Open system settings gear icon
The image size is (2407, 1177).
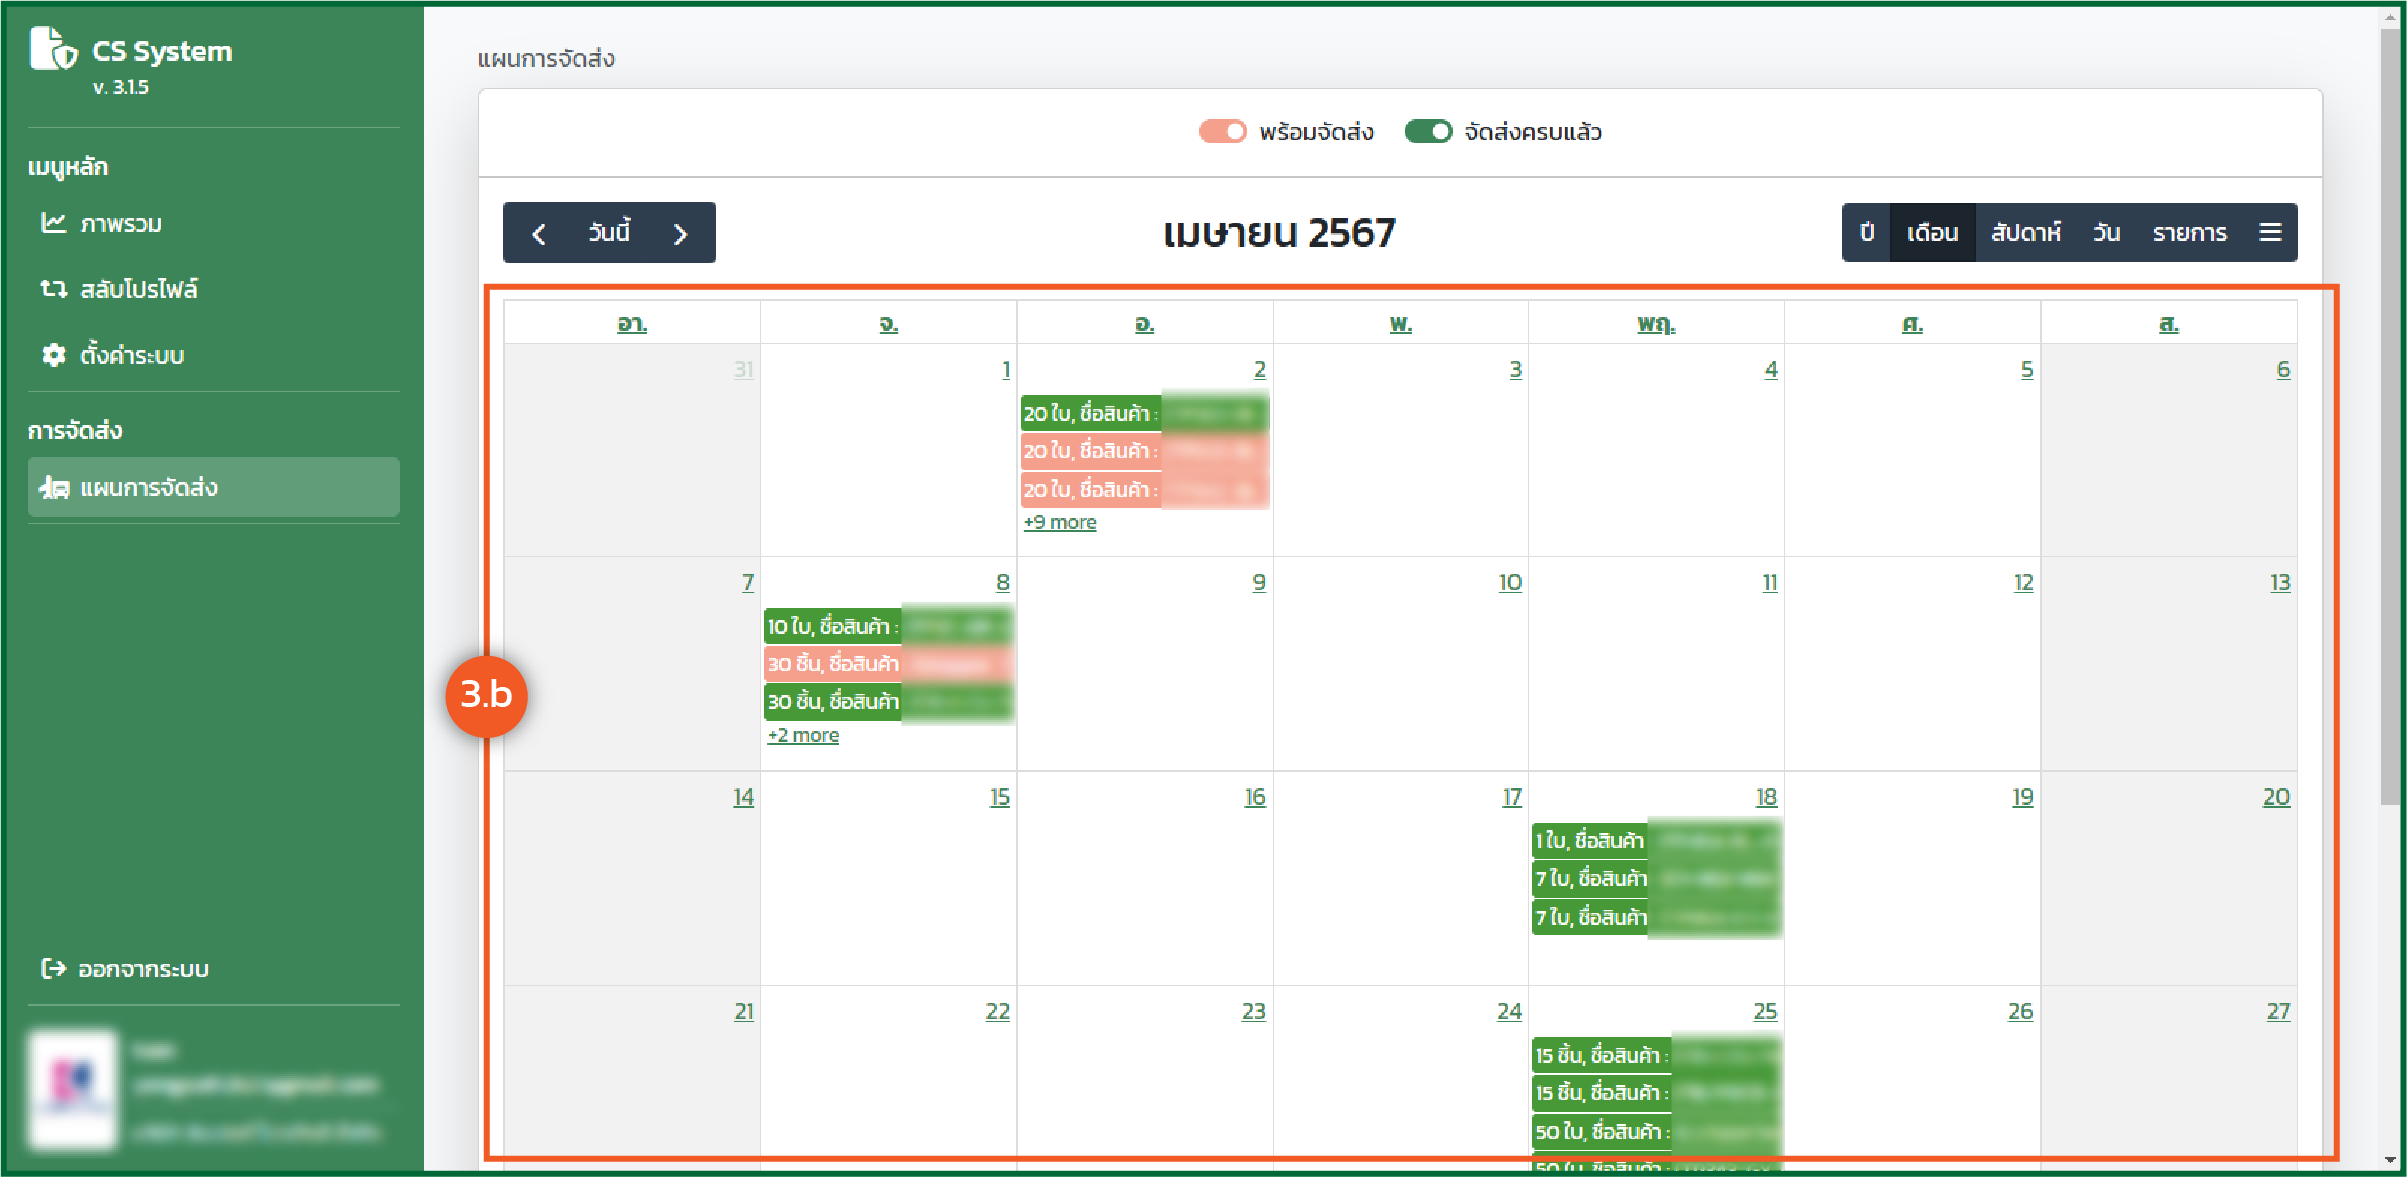[x=53, y=355]
